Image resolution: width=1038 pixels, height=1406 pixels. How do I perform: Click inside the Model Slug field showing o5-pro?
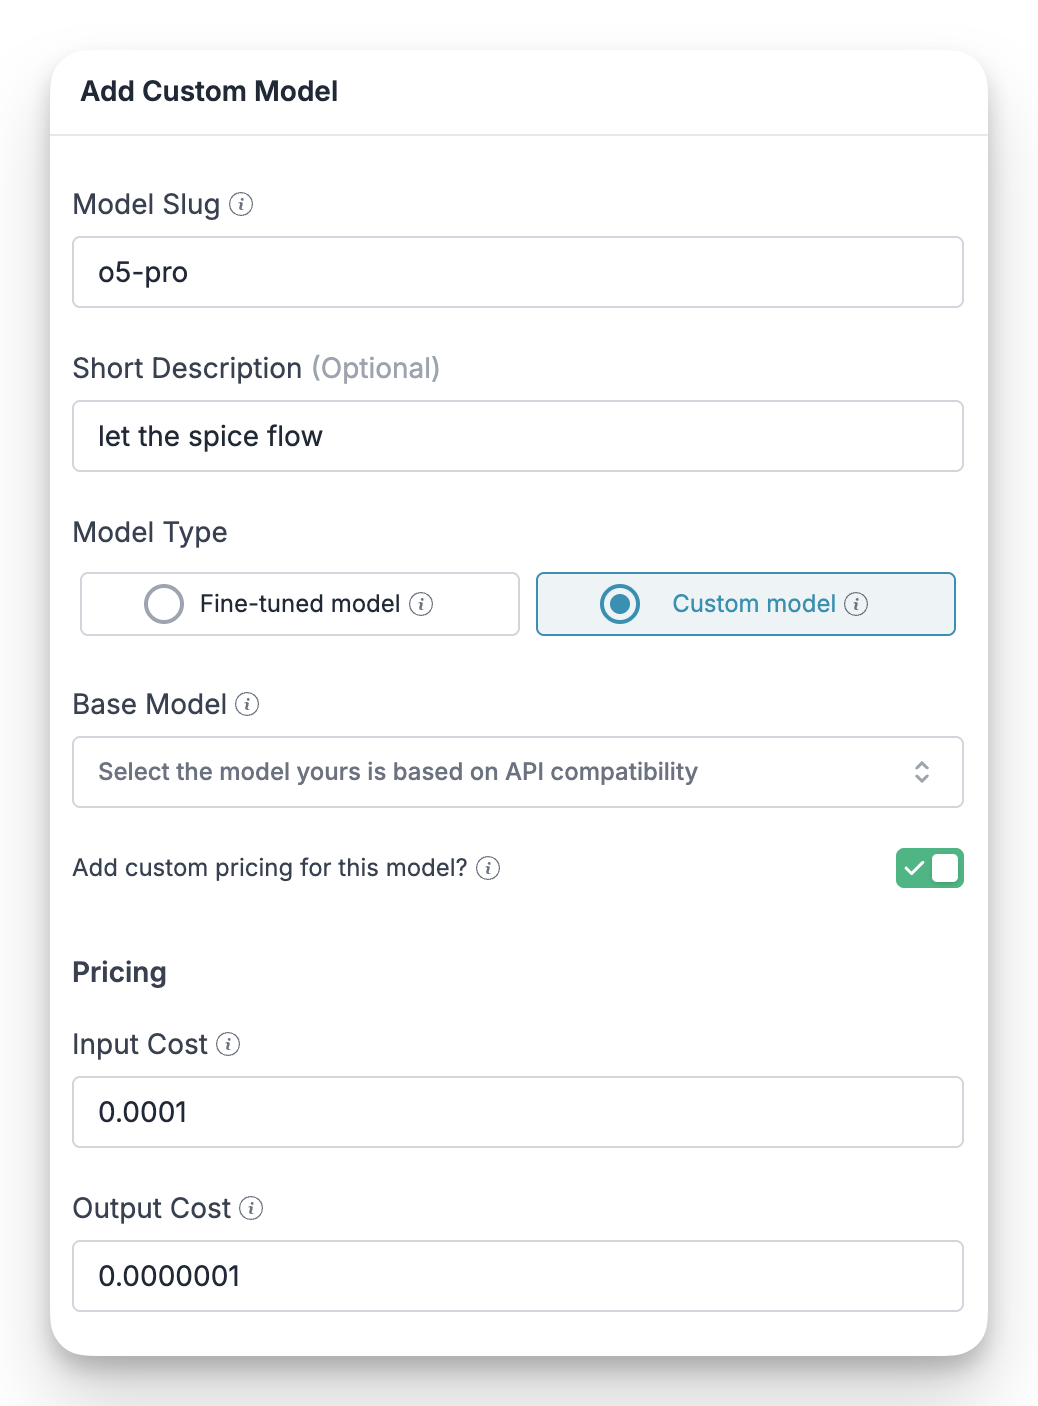[x=518, y=272]
